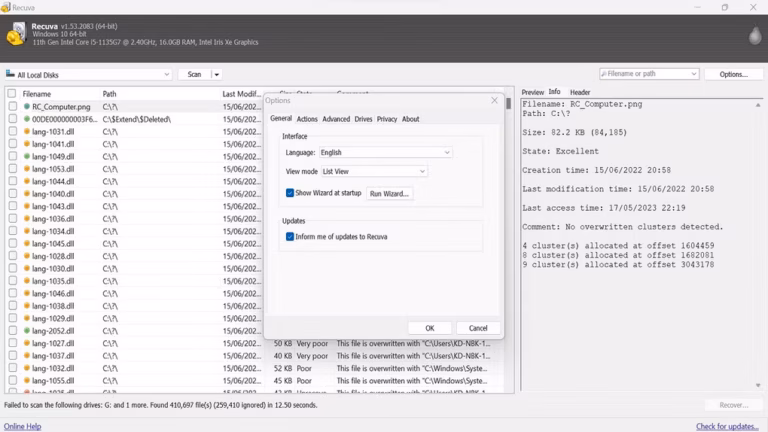Image resolution: width=768 pixels, height=432 pixels.
Task: Select the Info tab in the side panel
Action: pos(554,92)
